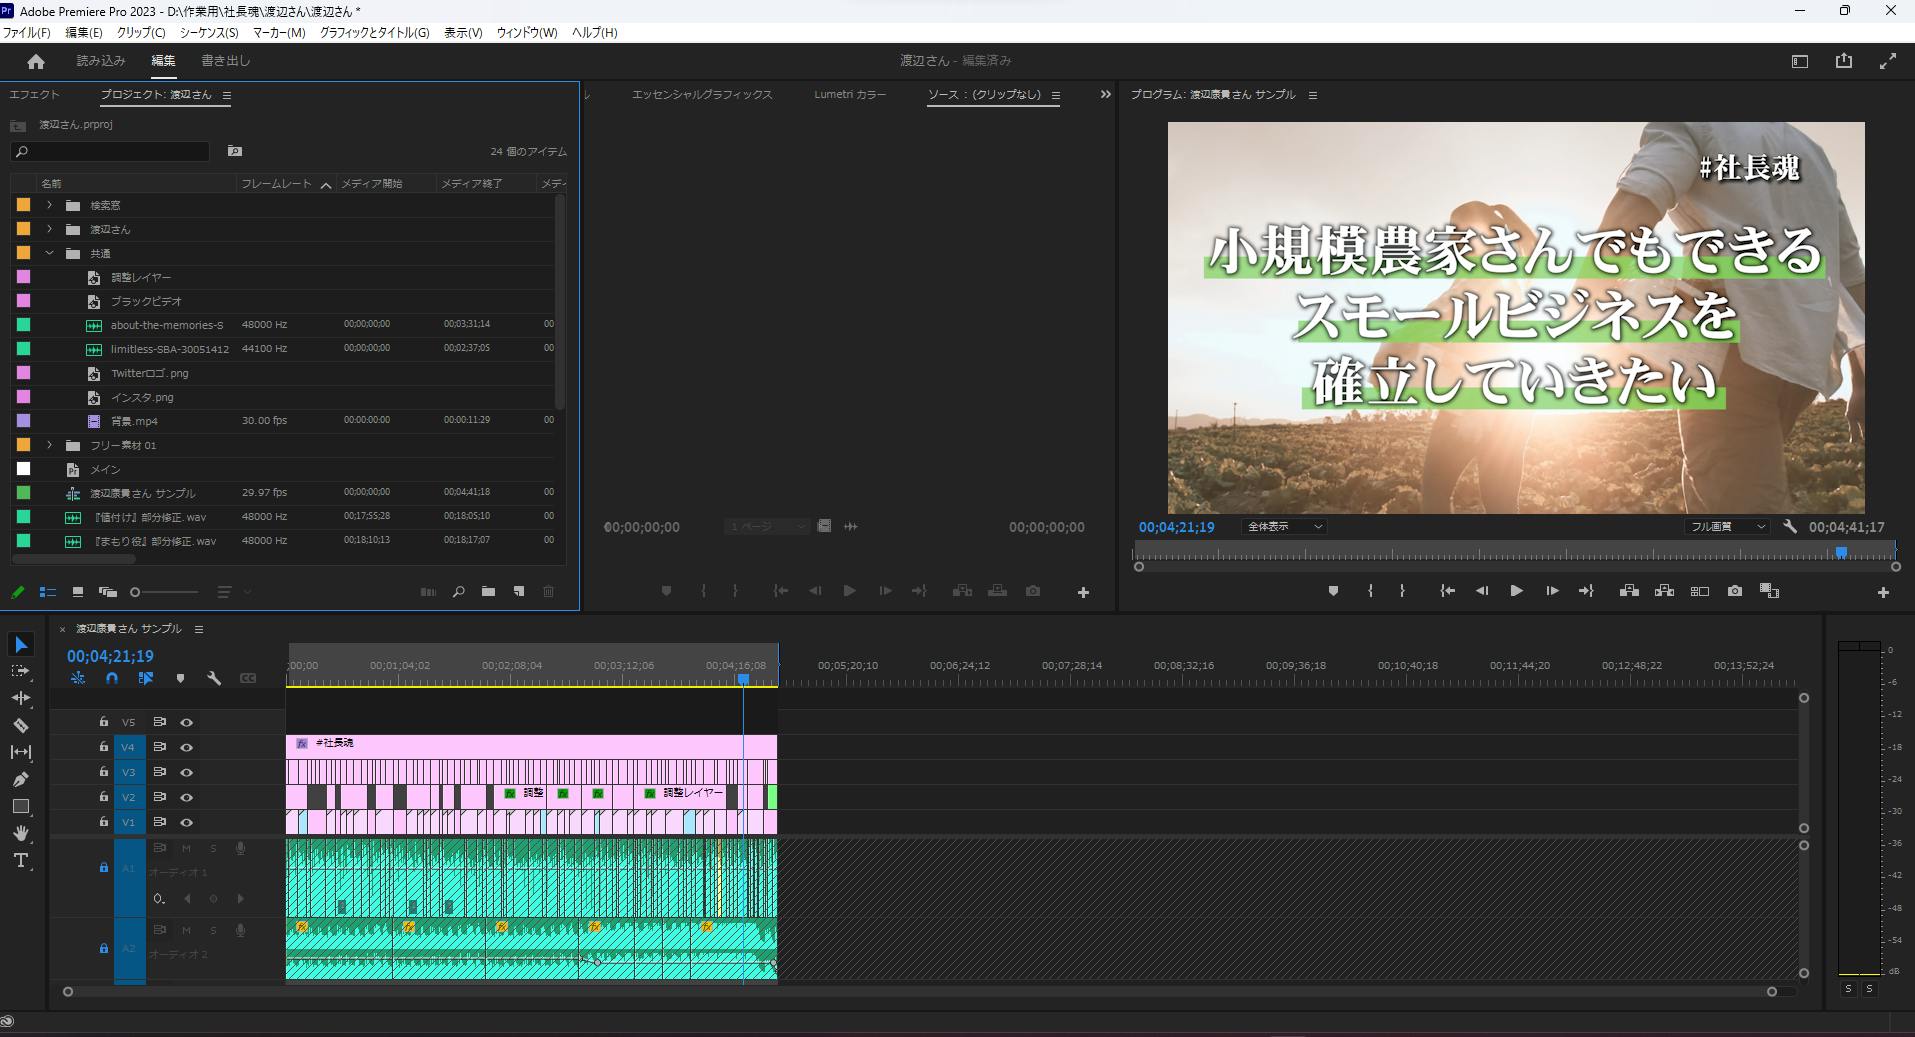Select the Pen tool
1915x1037 pixels.
pyautogui.click(x=20, y=779)
